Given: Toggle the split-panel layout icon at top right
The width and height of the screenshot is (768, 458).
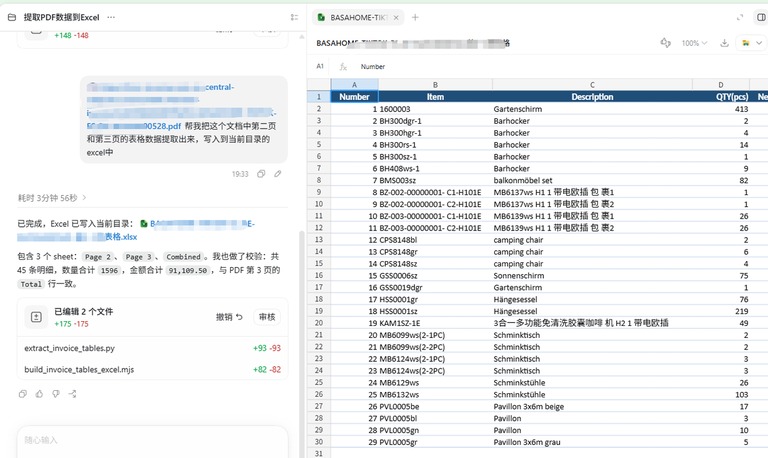Looking at the screenshot, I should click(x=761, y=18).
